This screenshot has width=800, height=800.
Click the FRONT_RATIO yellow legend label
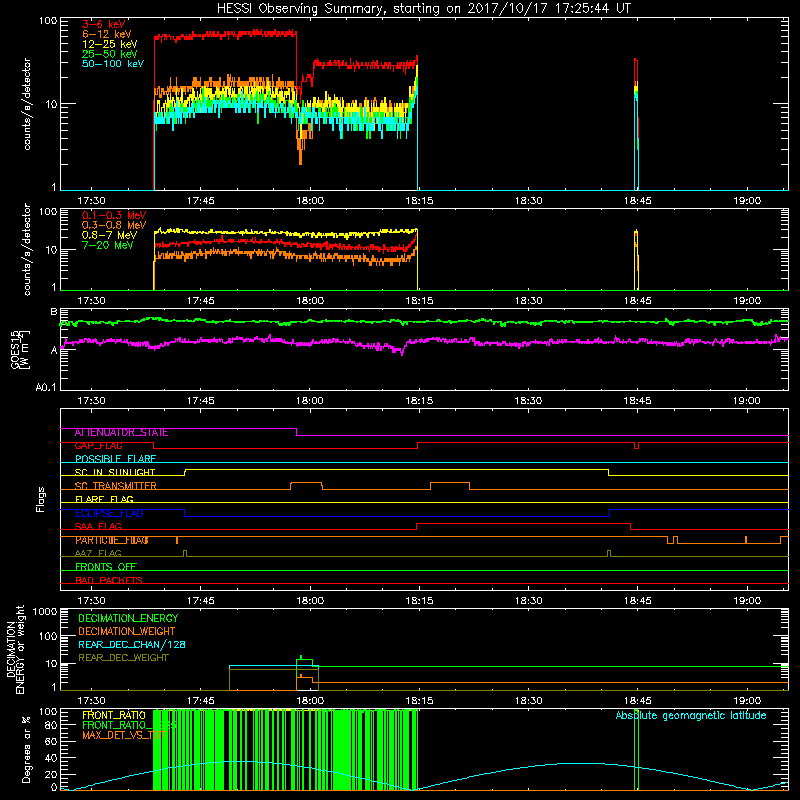tap(114, 715)
